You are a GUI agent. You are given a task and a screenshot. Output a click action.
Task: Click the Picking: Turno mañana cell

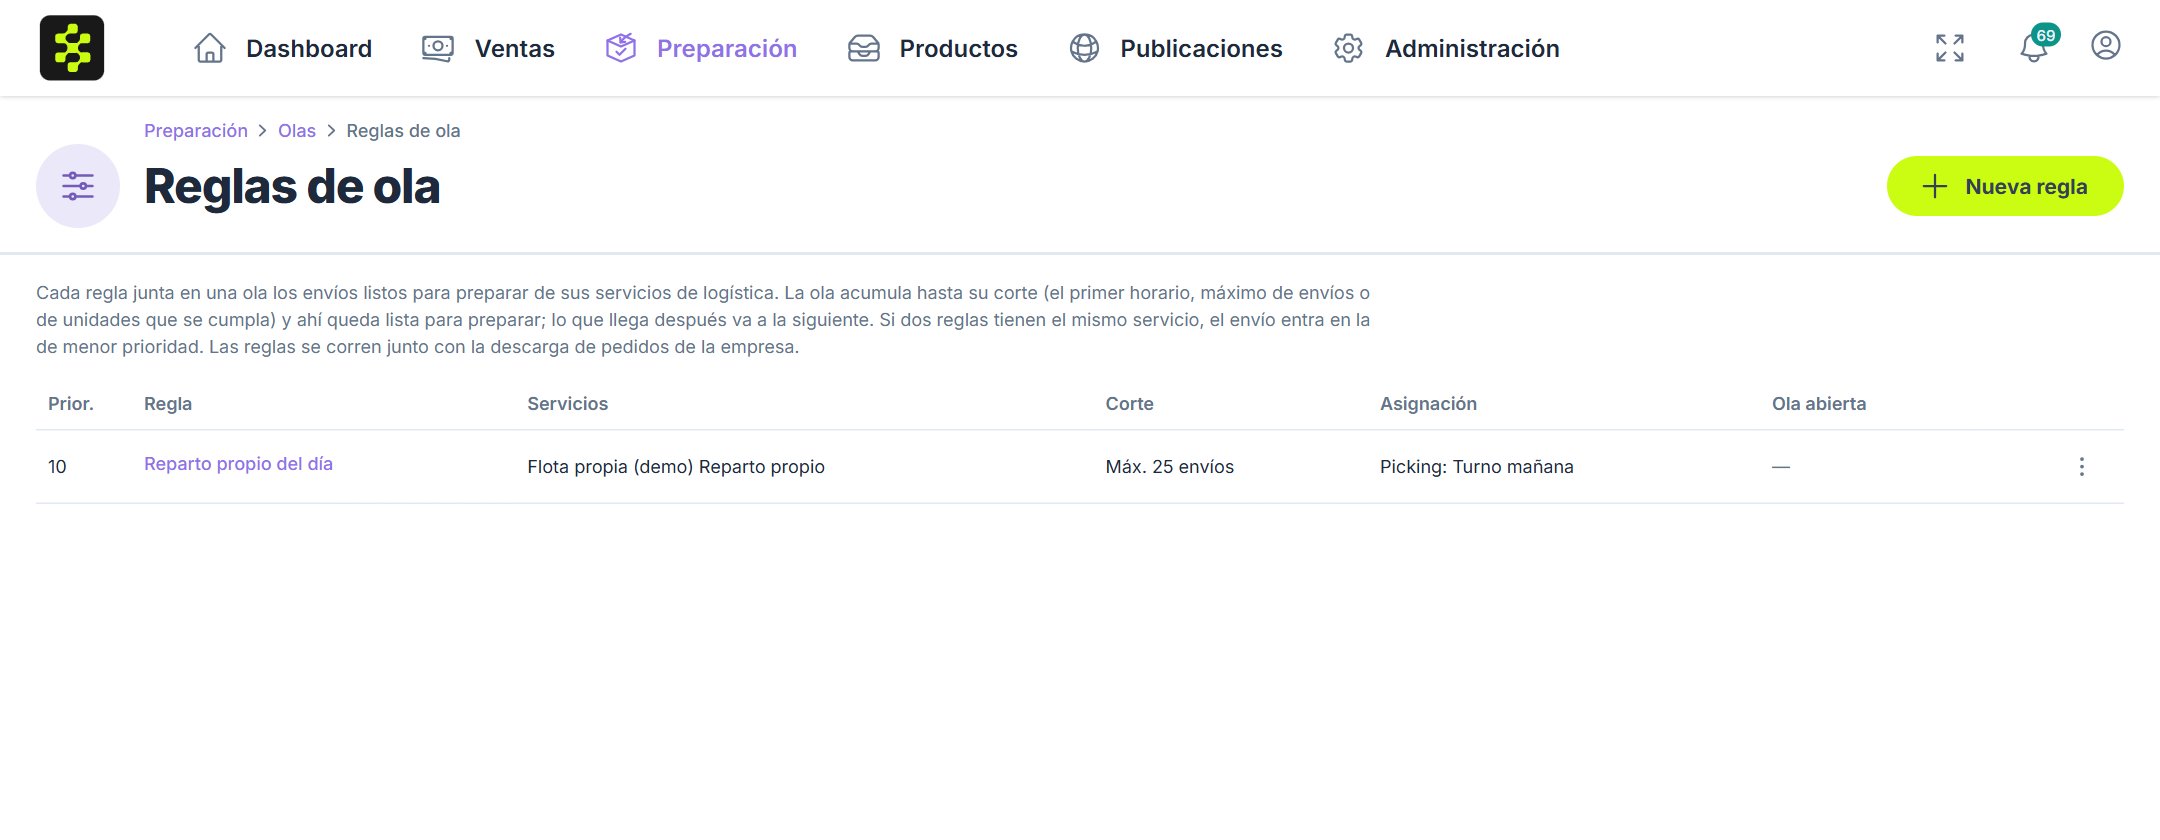1477,467
